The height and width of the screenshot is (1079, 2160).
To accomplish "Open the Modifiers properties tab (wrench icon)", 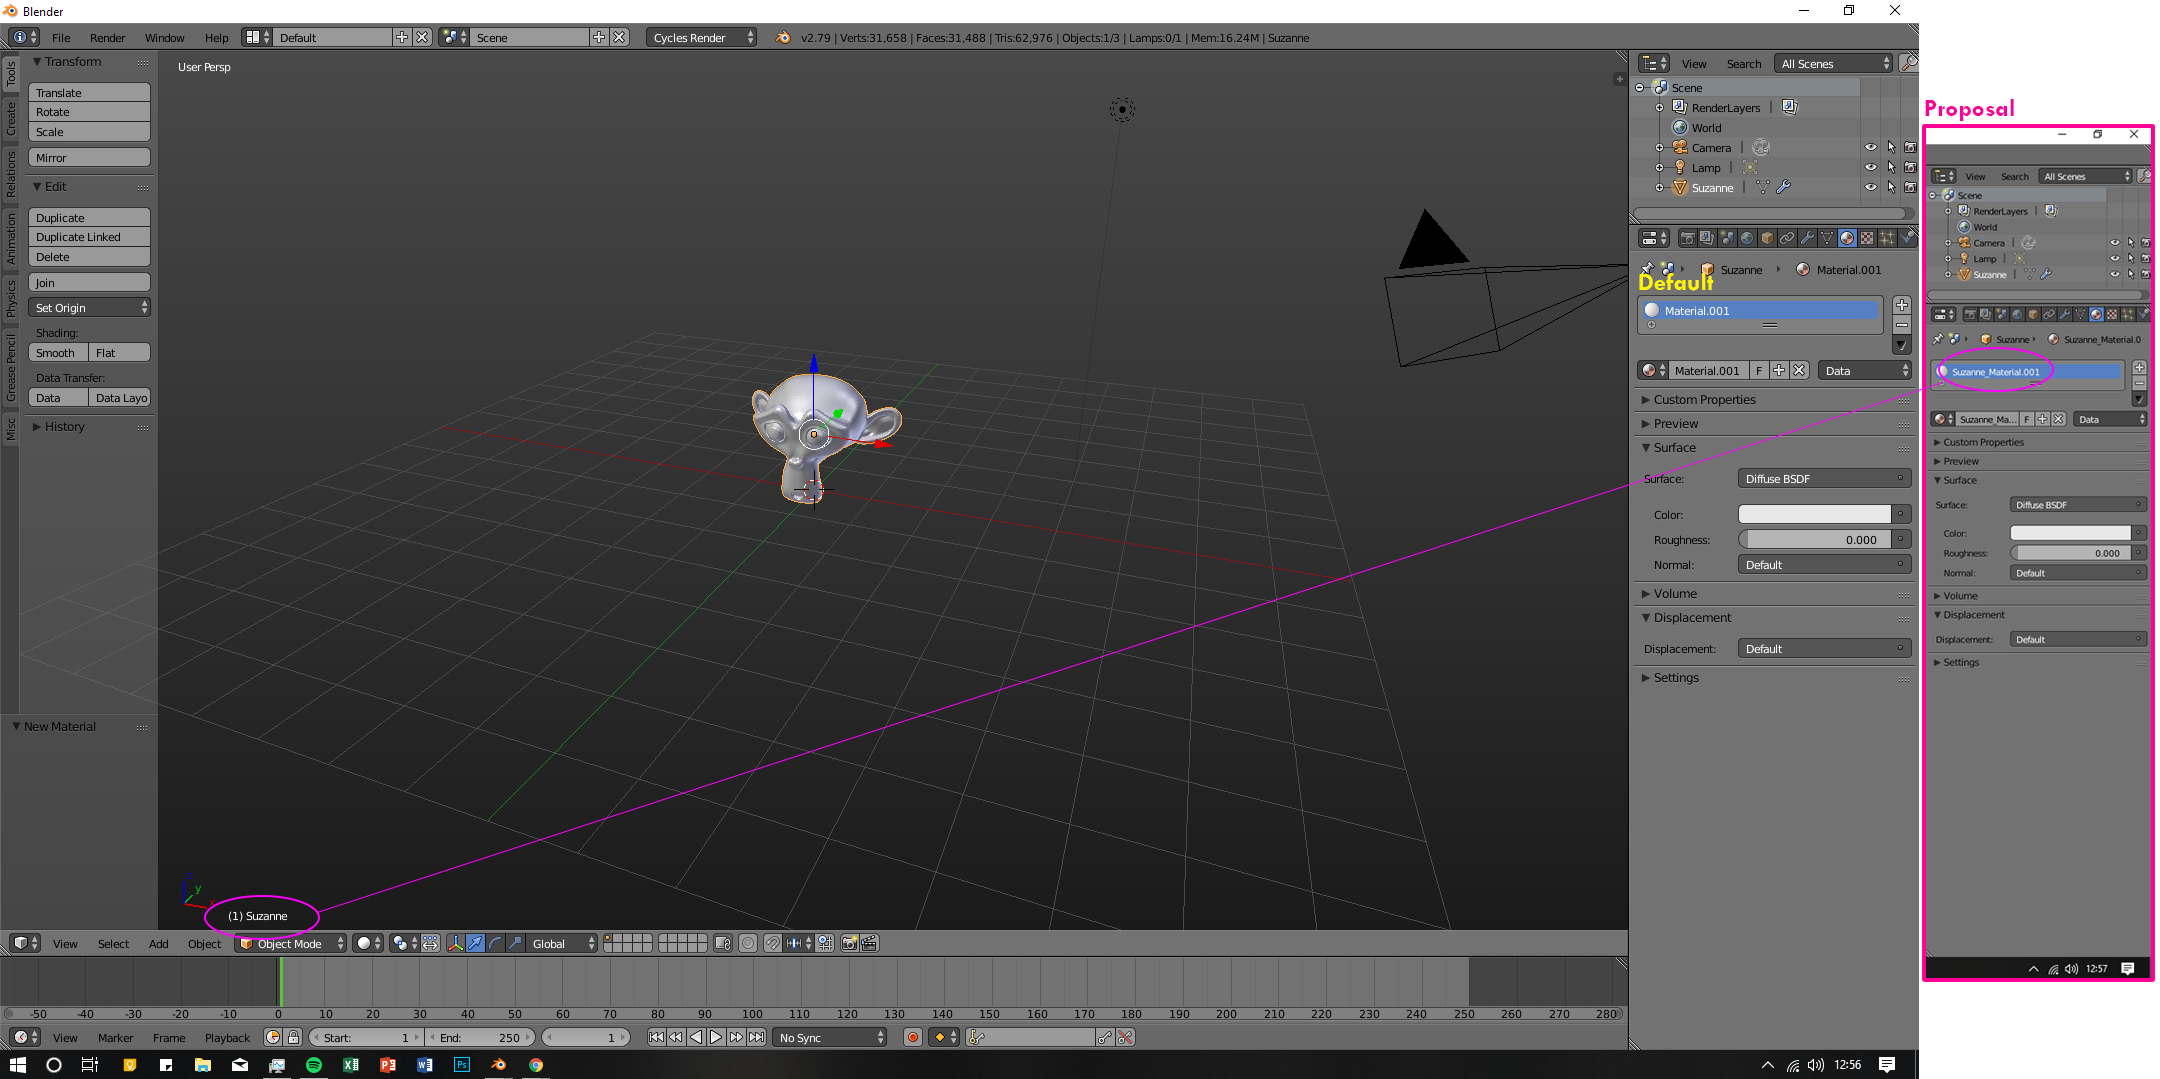I will click(1807, 238).
